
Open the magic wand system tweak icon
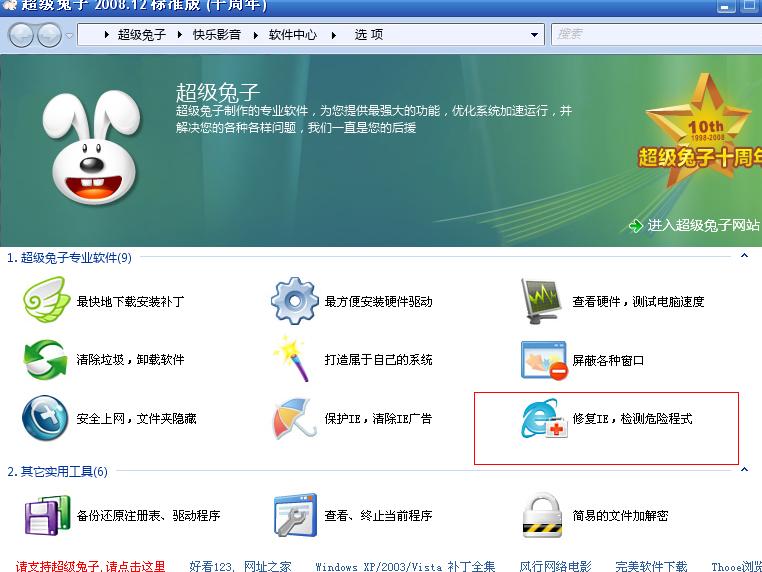coord(292,359)
